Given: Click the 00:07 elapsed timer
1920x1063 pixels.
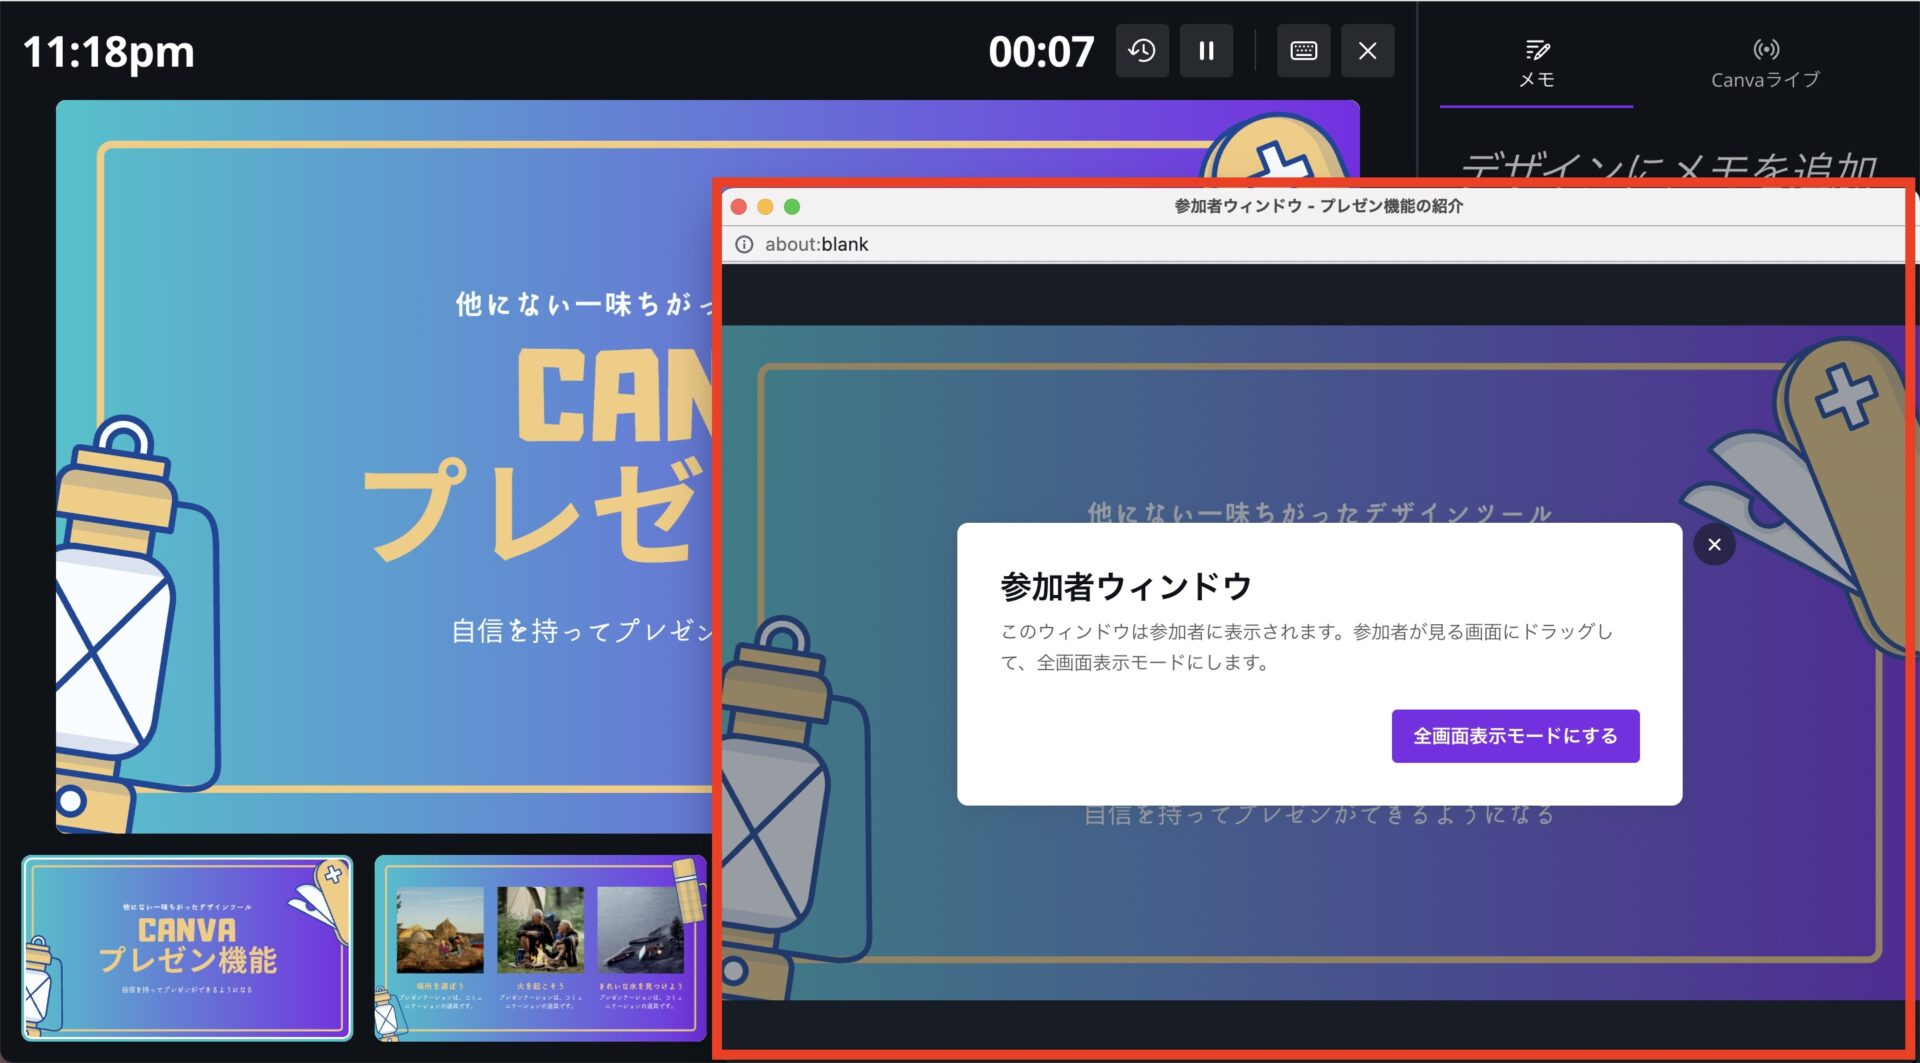Looking at the screenshot, I should (x=1041, y=52).
